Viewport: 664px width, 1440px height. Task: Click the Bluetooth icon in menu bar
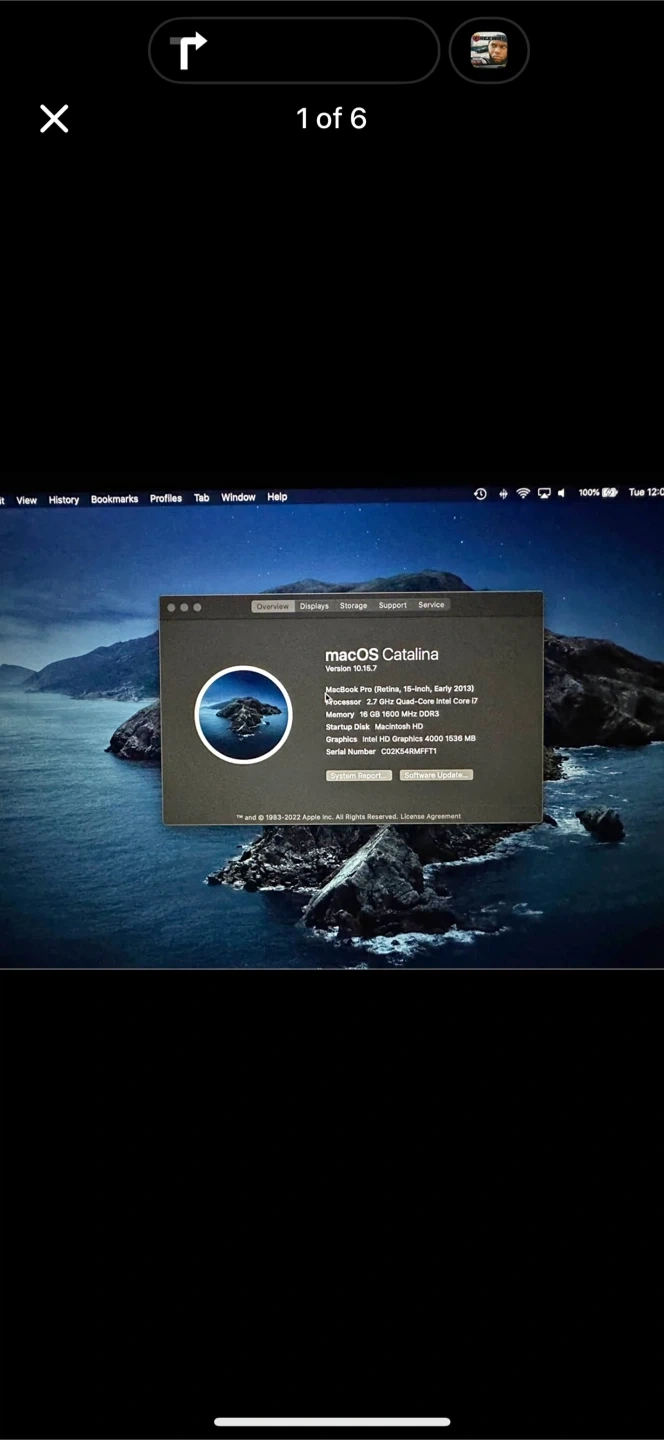[502, 494]
